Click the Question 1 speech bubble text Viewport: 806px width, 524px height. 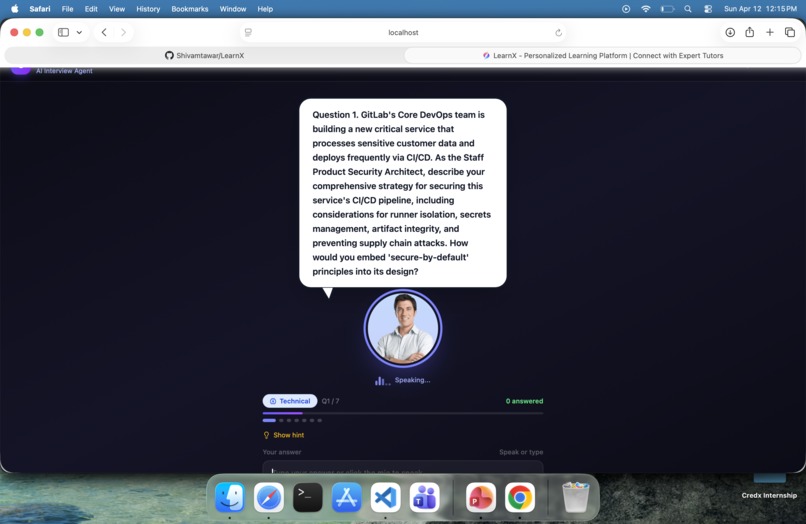tap(402, 193)
